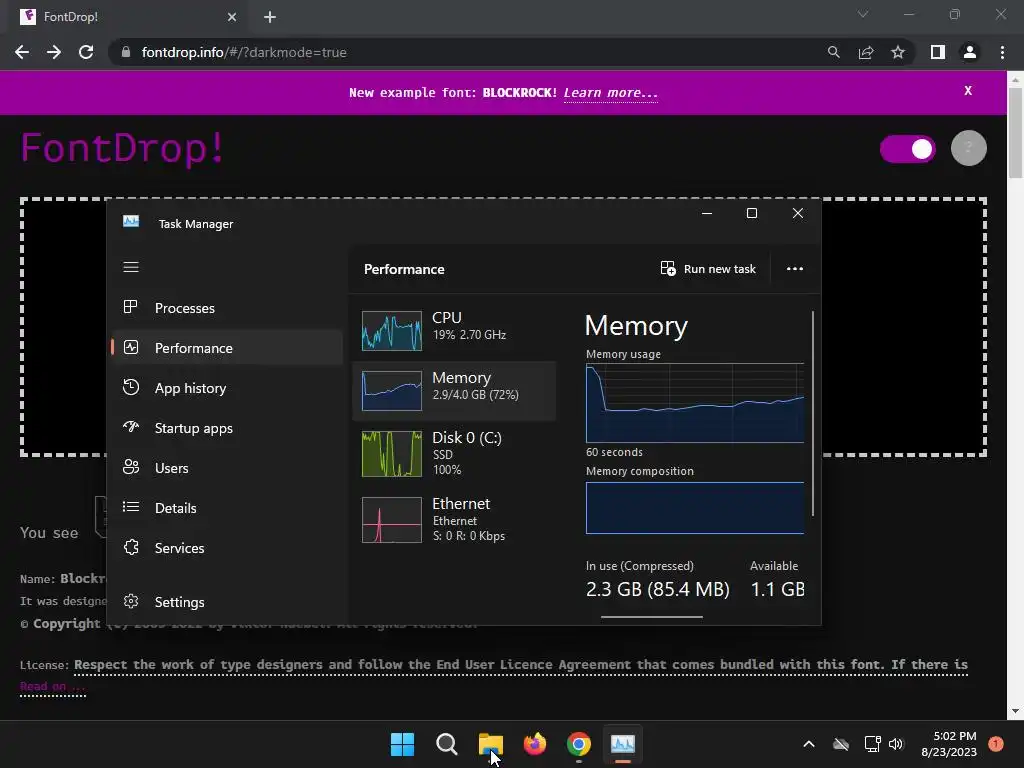Click the Memory composition bar

point(695,508)
